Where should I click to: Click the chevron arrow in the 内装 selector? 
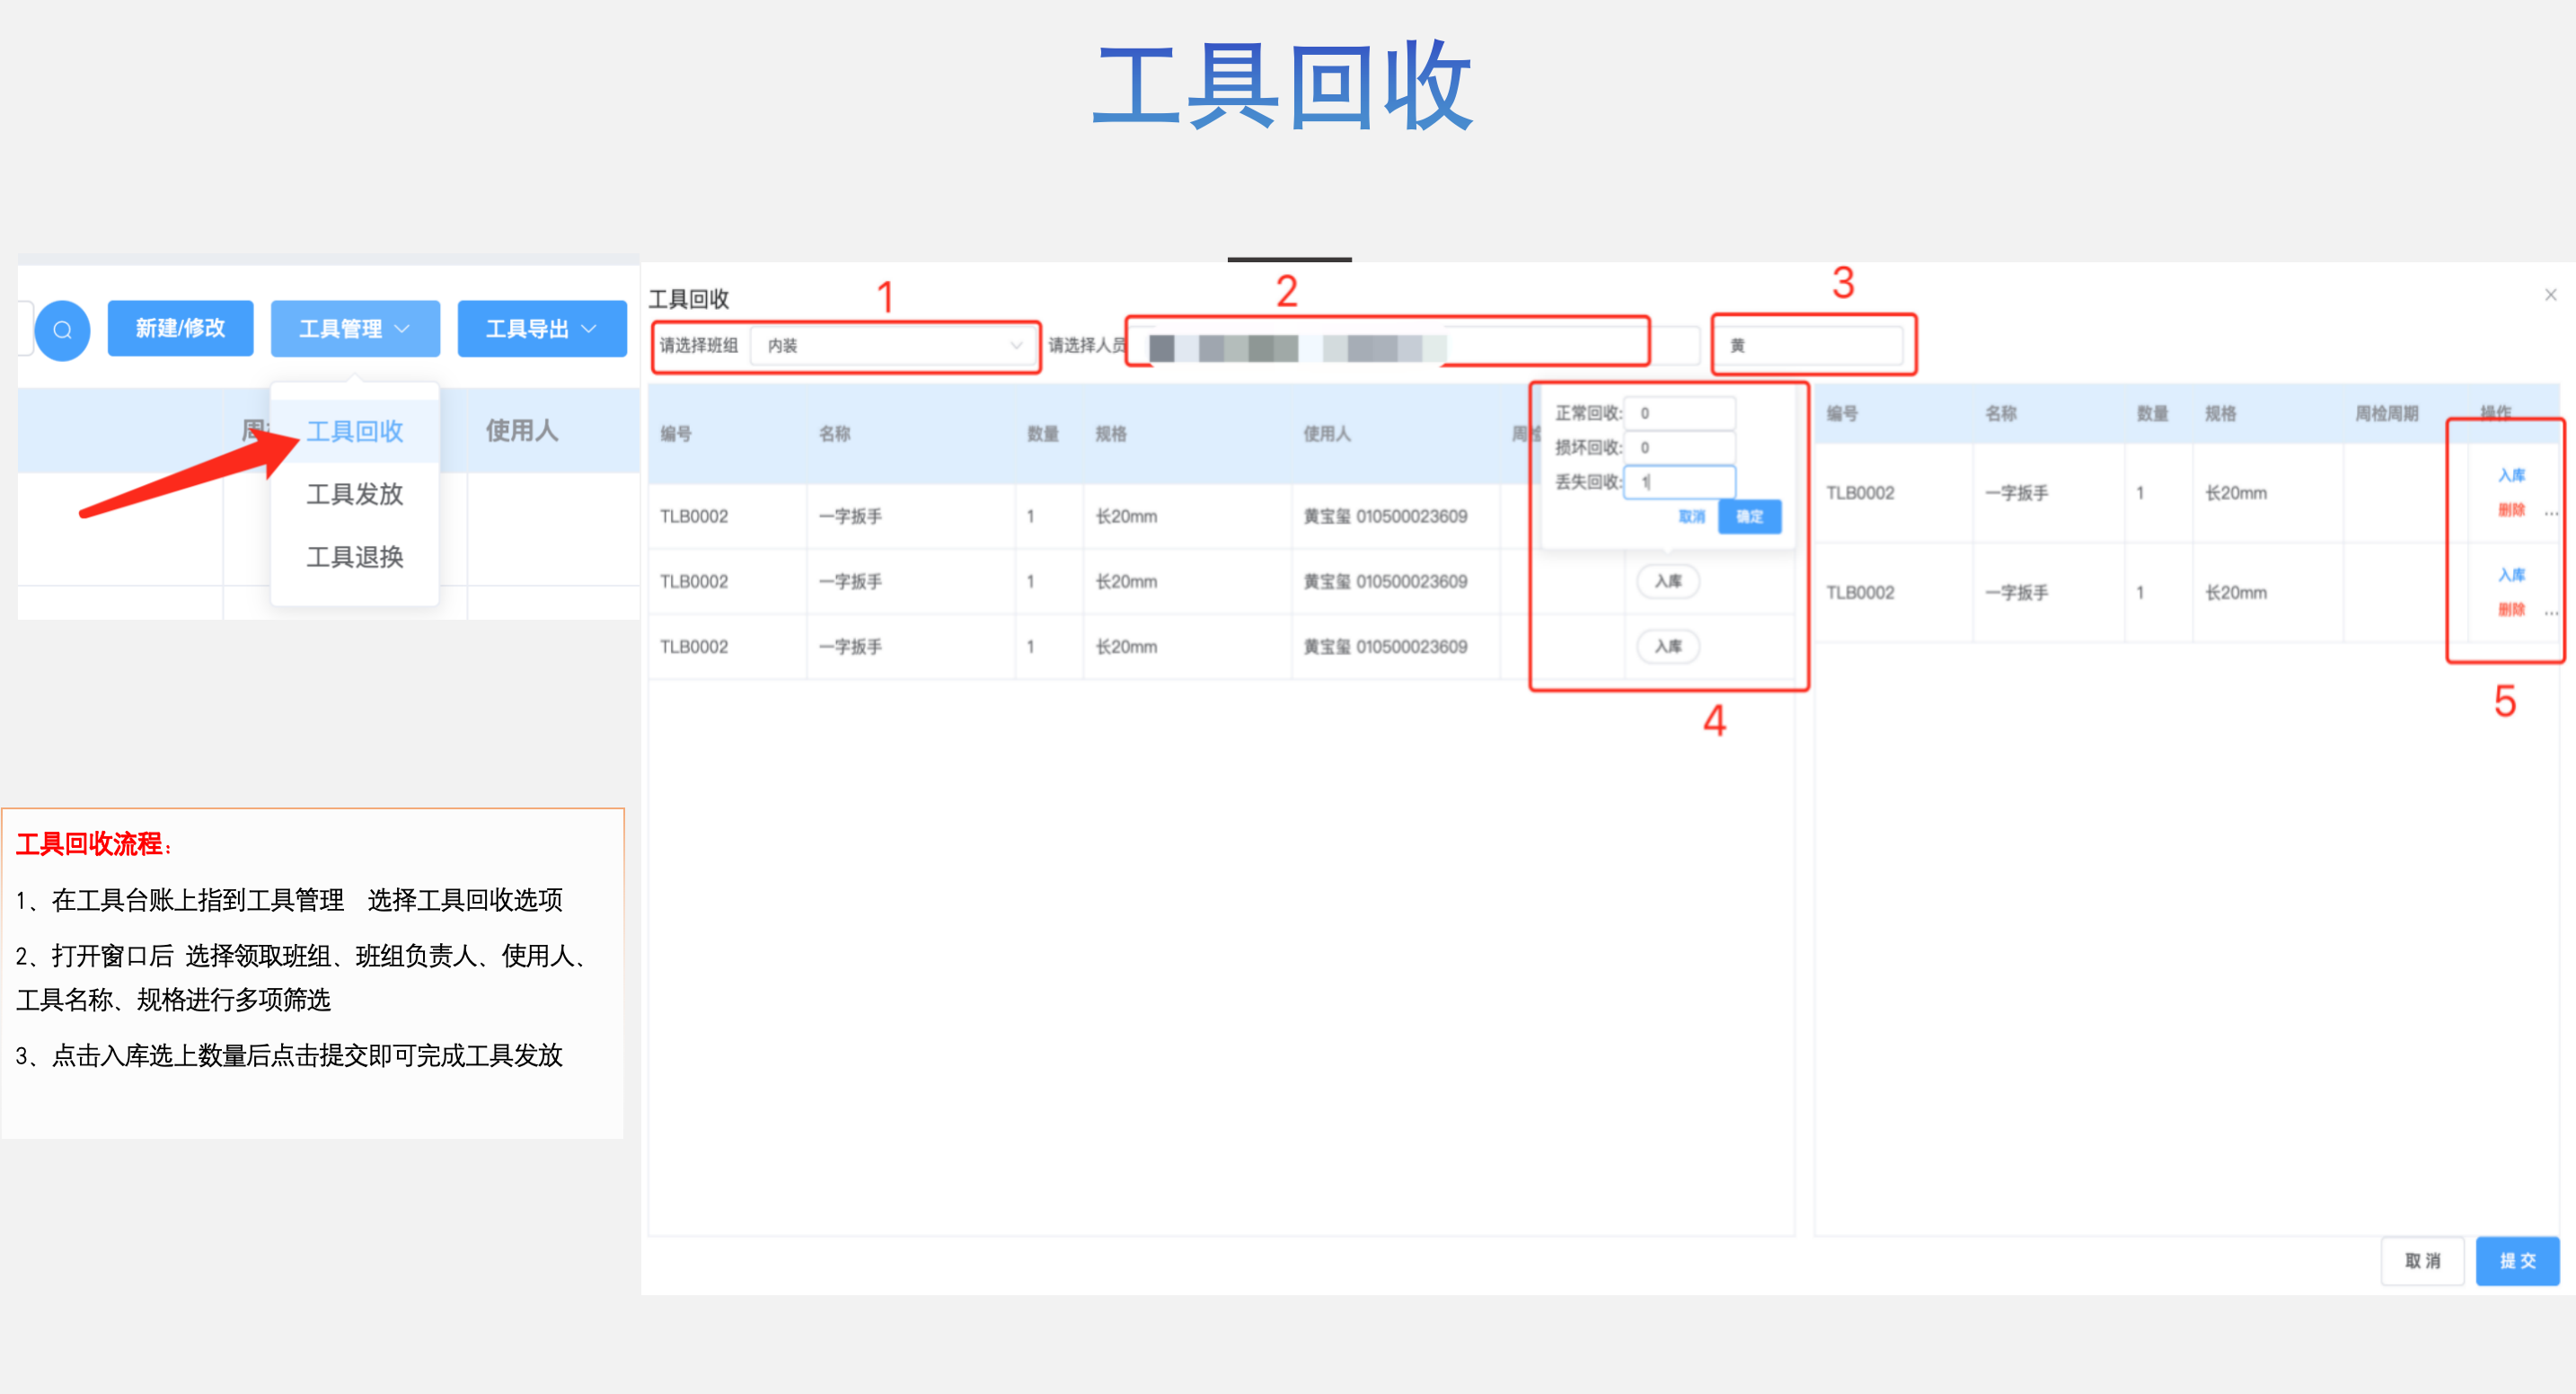(1016, 346)
